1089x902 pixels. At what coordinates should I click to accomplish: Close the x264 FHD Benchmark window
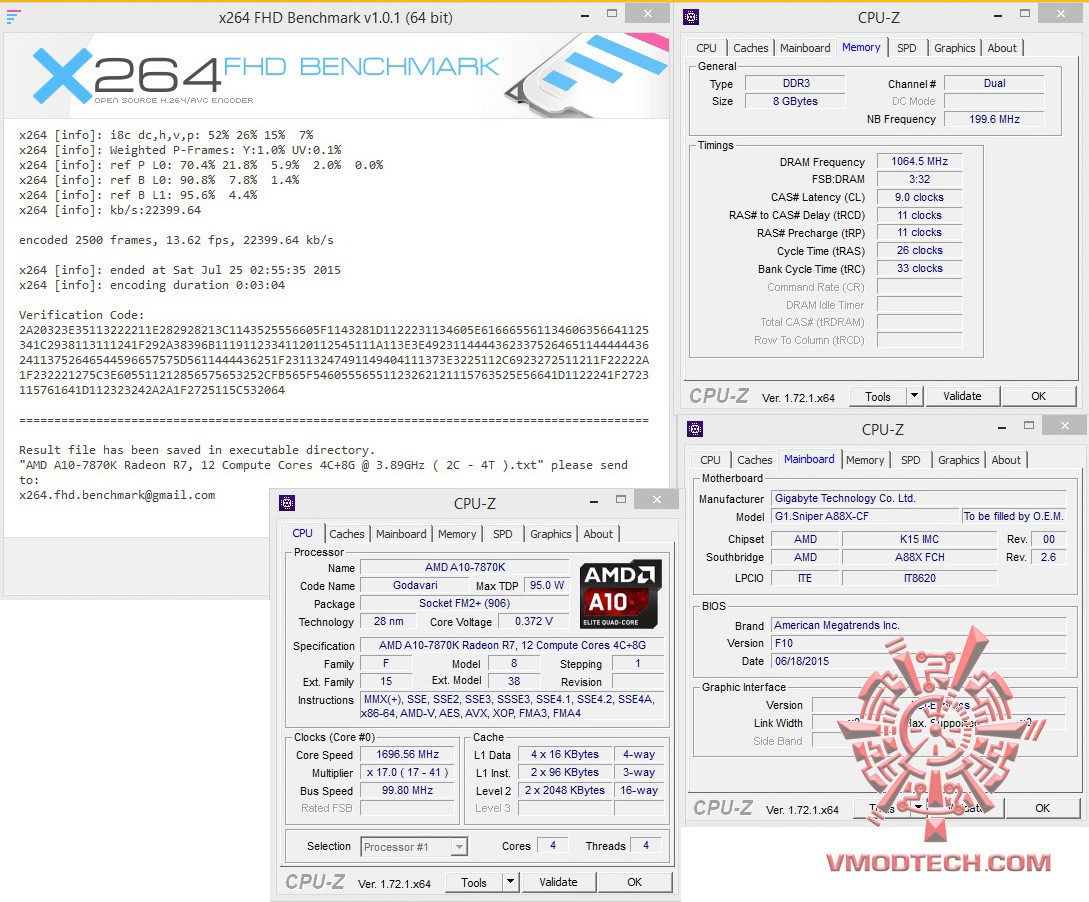point(647,13)
